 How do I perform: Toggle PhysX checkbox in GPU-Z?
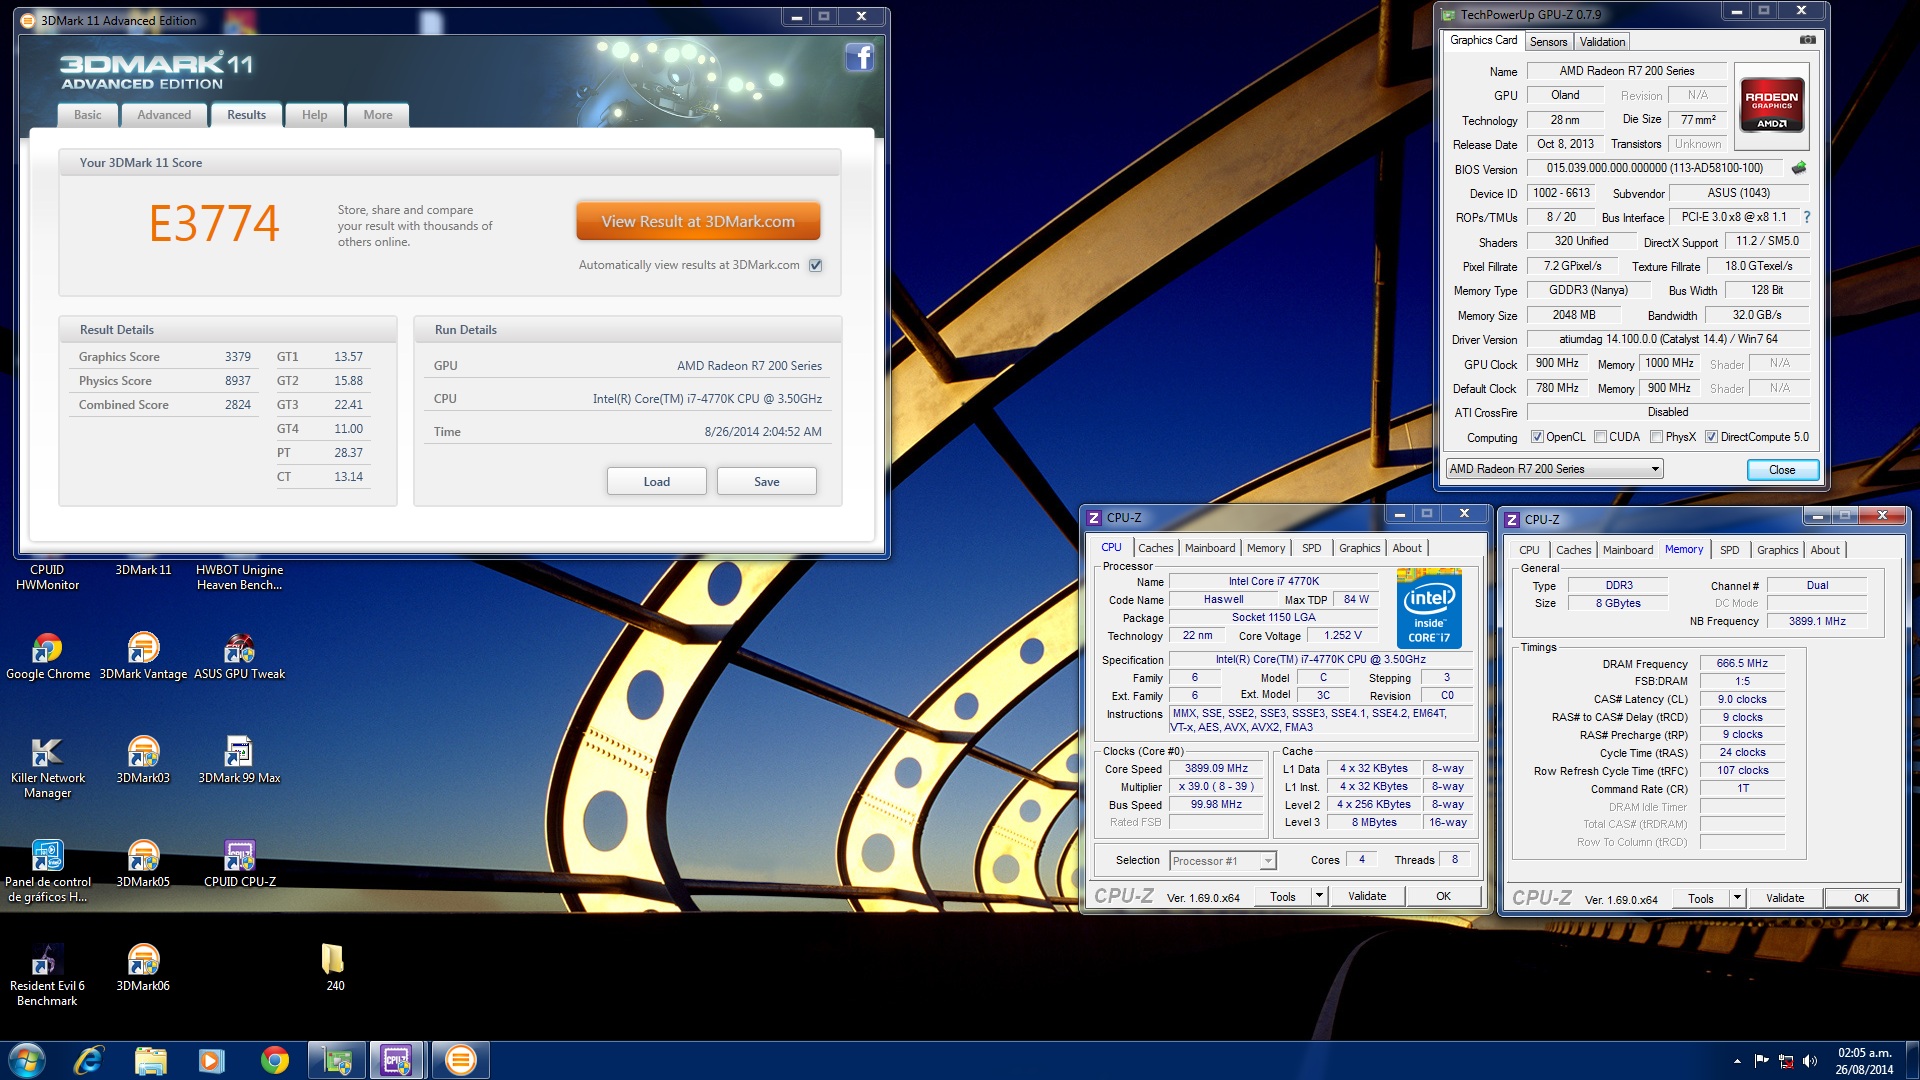[1657, 437]
